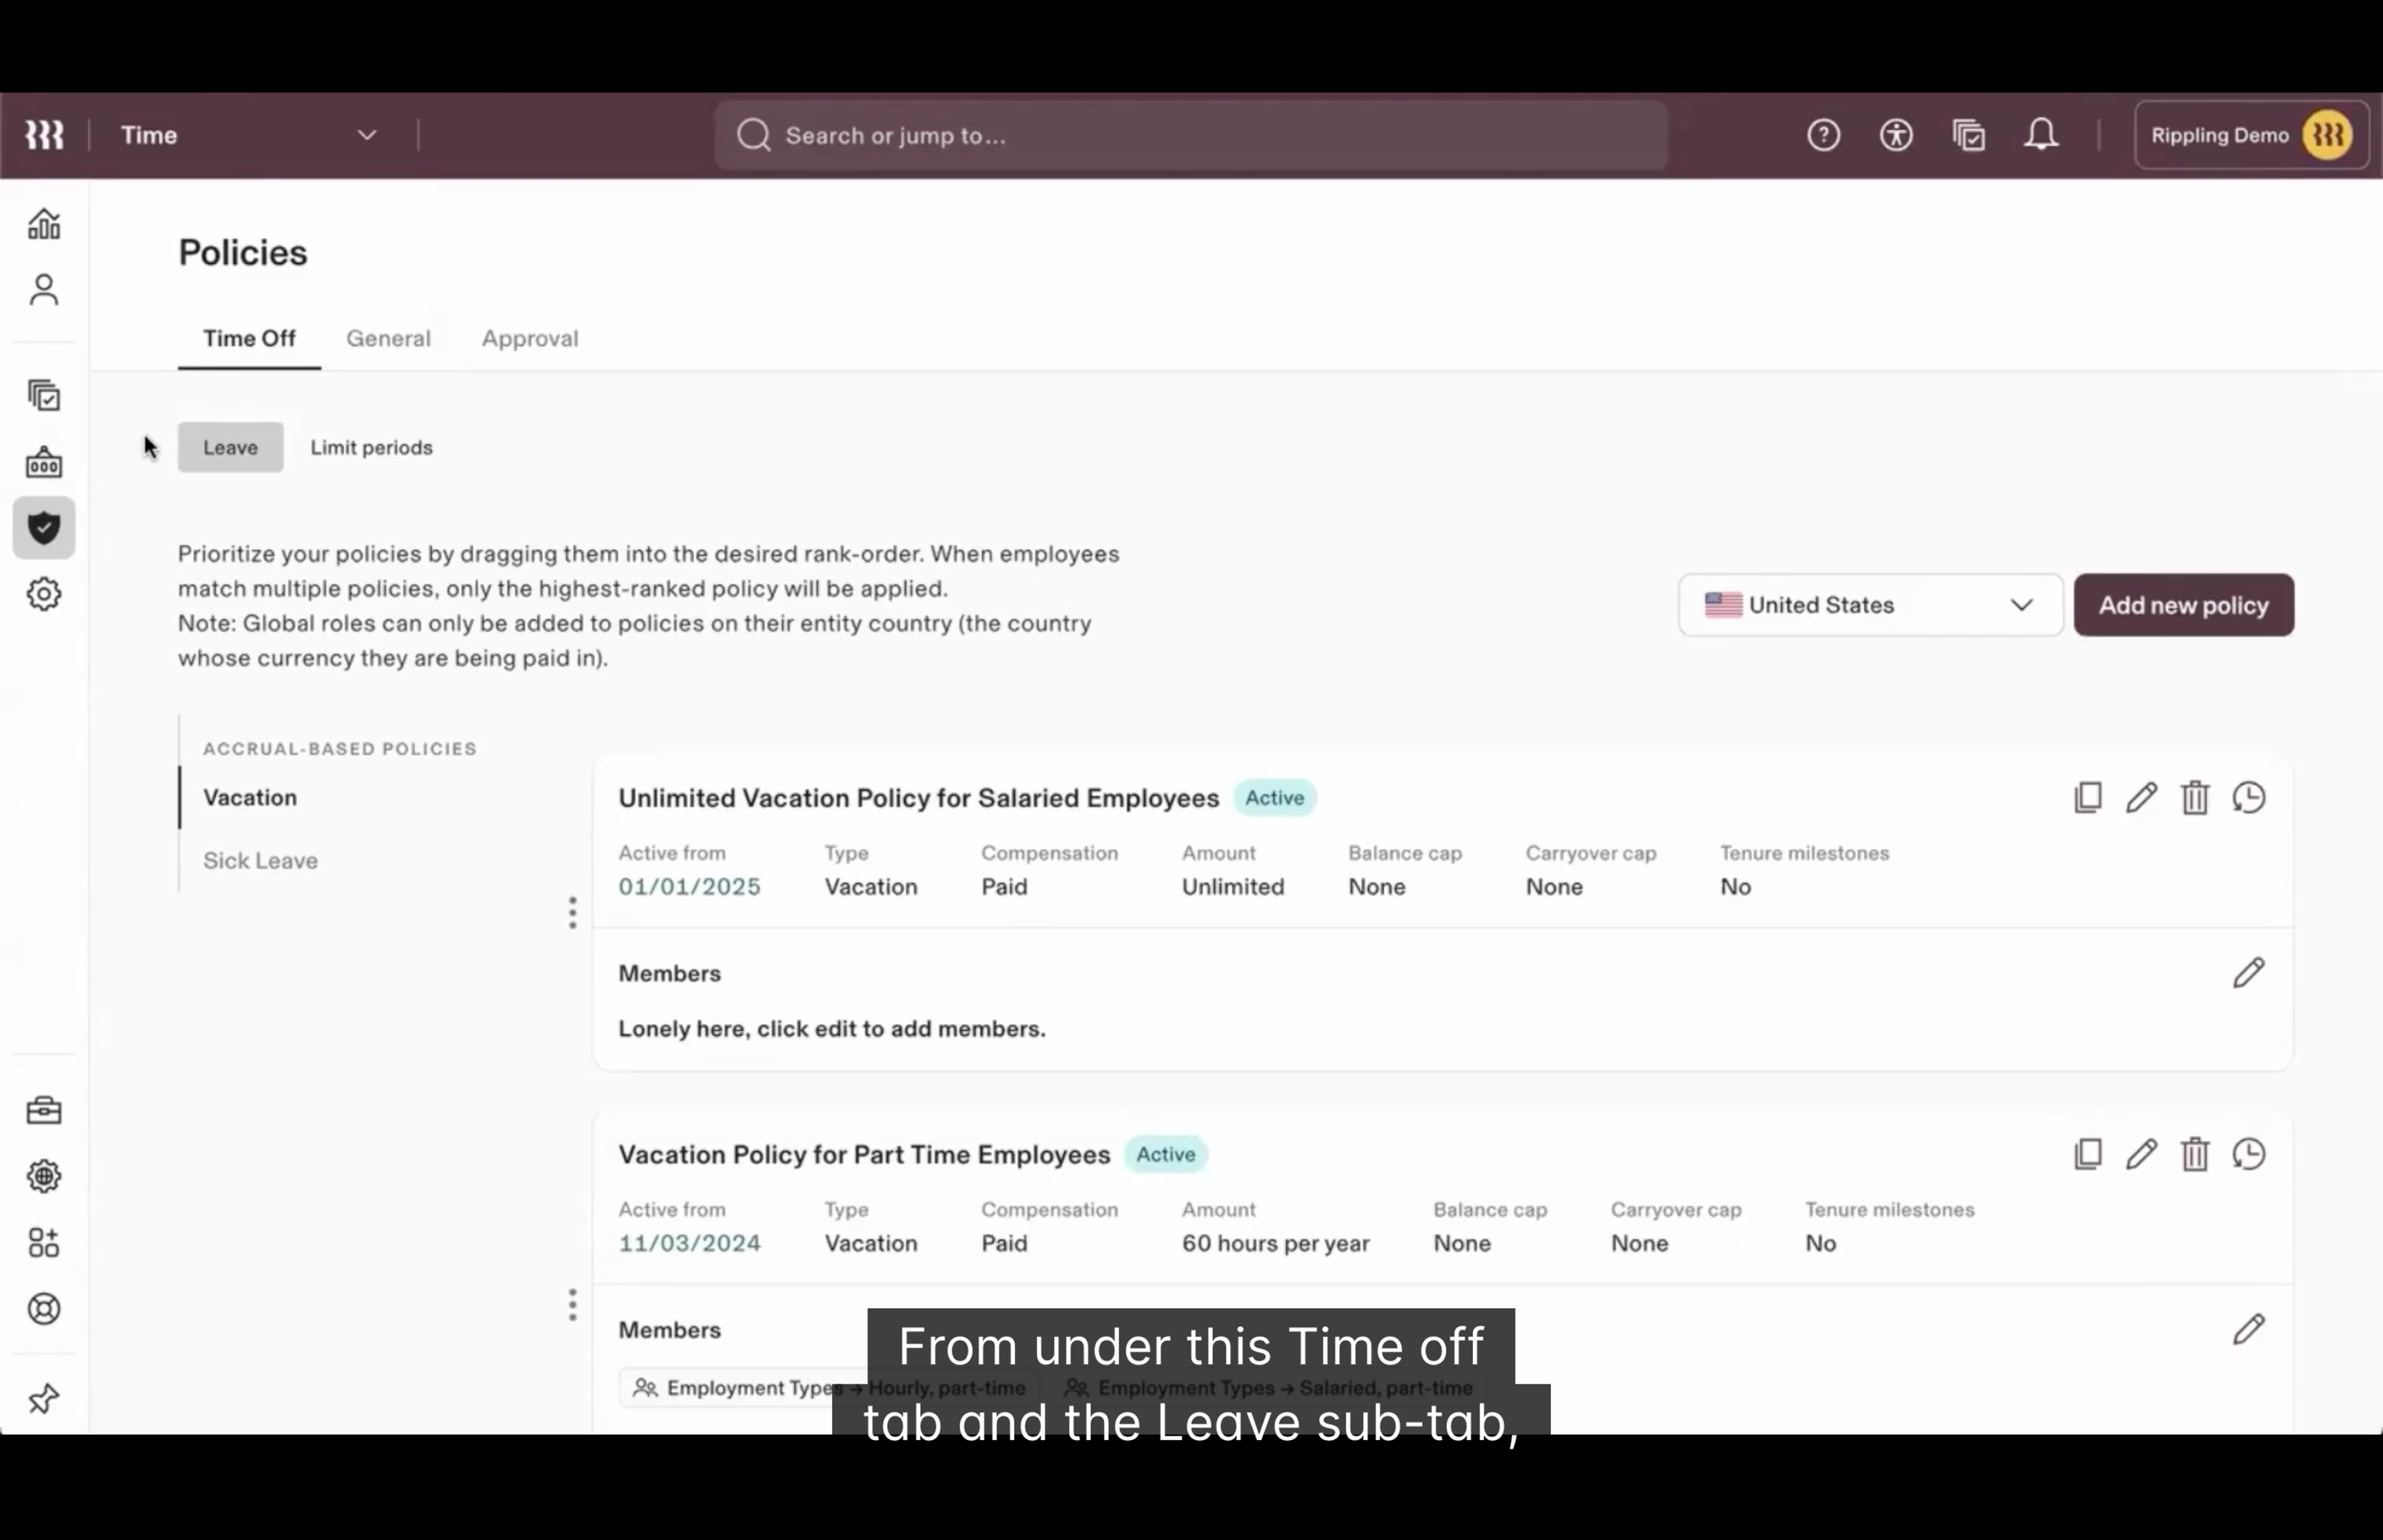Viewport: 2383px width, 1540px height.
Task: Open the United States country dropdown
Action: coord(1870,605)
